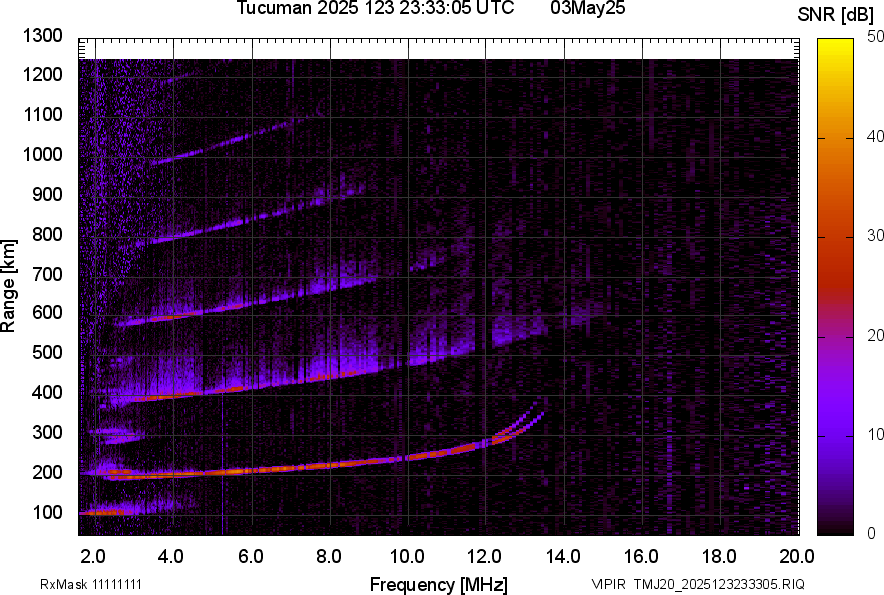Click the 'Range [km]' axis label
This screenshot has height=595, width=884.
pyautogui.click(x=8, y=286)
